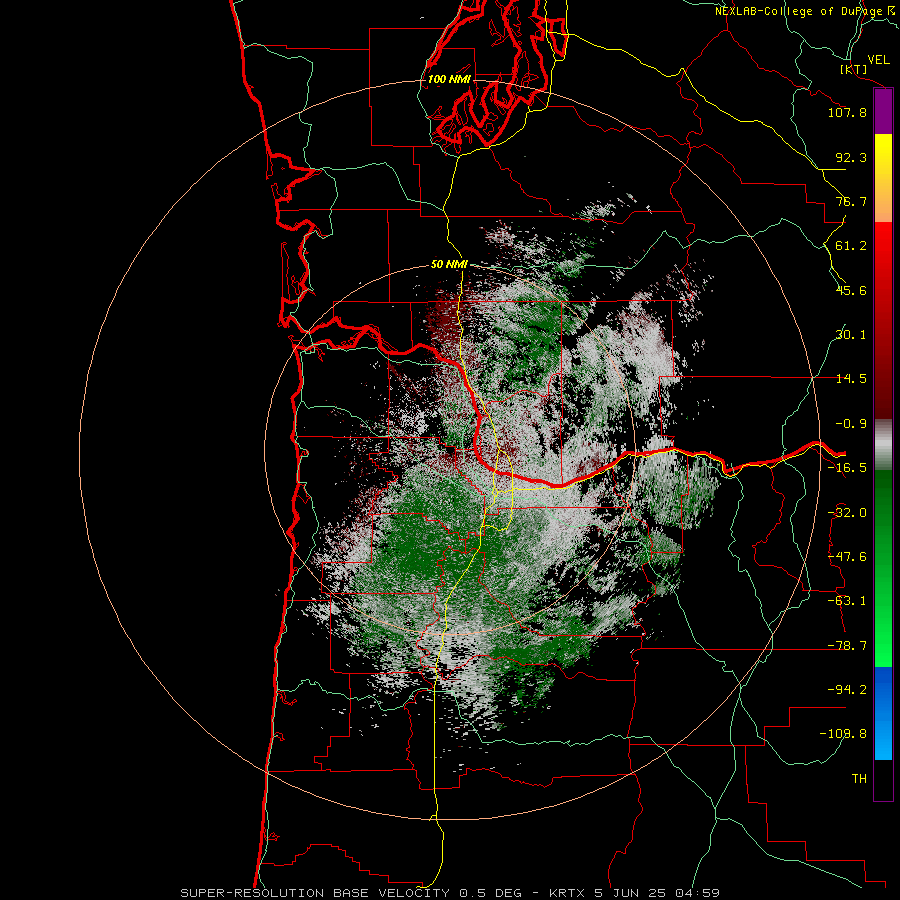This screenshot has width=900, height=900.
Task: Click the blue segment of velocity color bar
Action: point(883,713)
